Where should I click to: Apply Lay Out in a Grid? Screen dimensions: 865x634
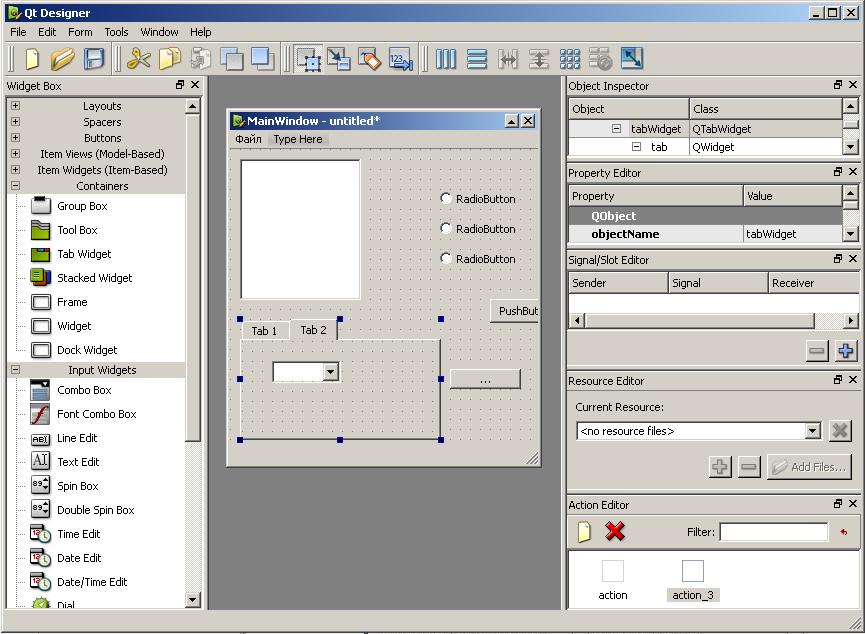570,59
